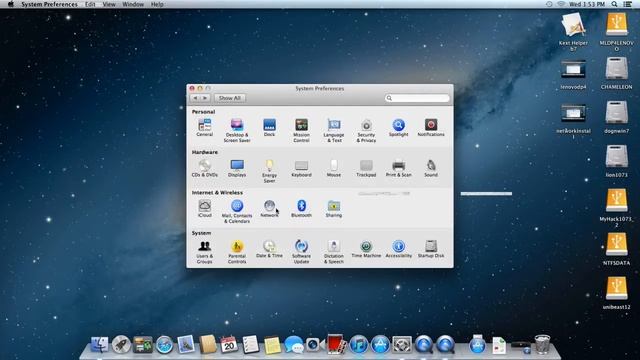
Task: Open the App Store from the Dock
Action: coord(380,345)
